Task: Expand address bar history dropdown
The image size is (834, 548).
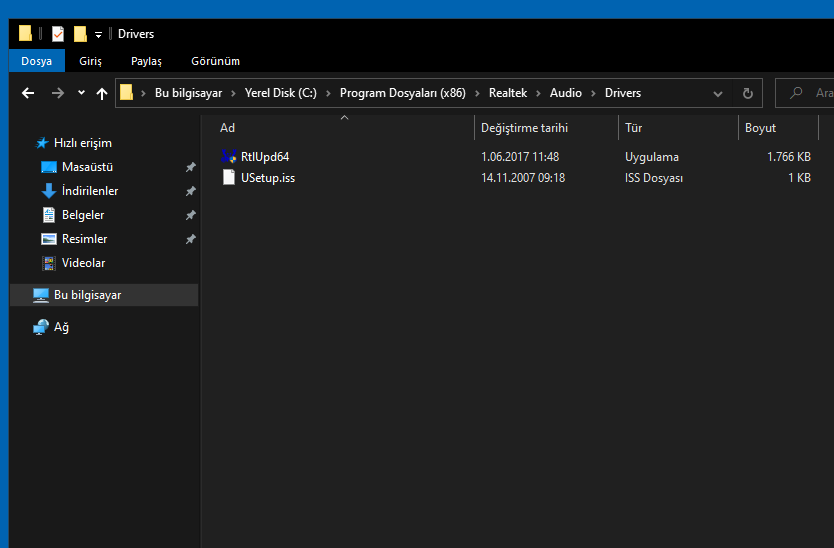Action: tap(718, 93)
